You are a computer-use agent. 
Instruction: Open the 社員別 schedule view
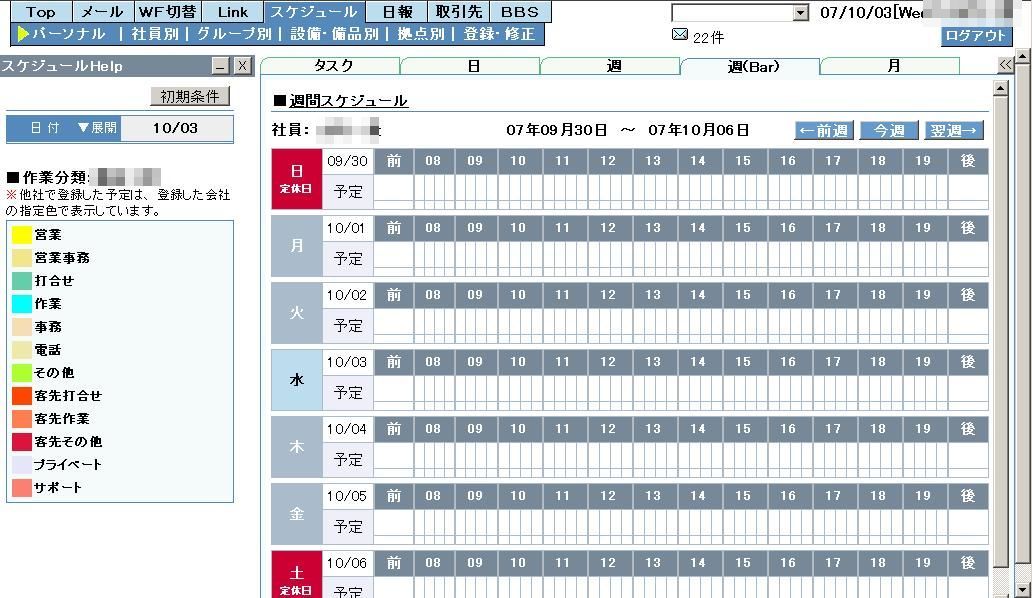pos(155,34)
